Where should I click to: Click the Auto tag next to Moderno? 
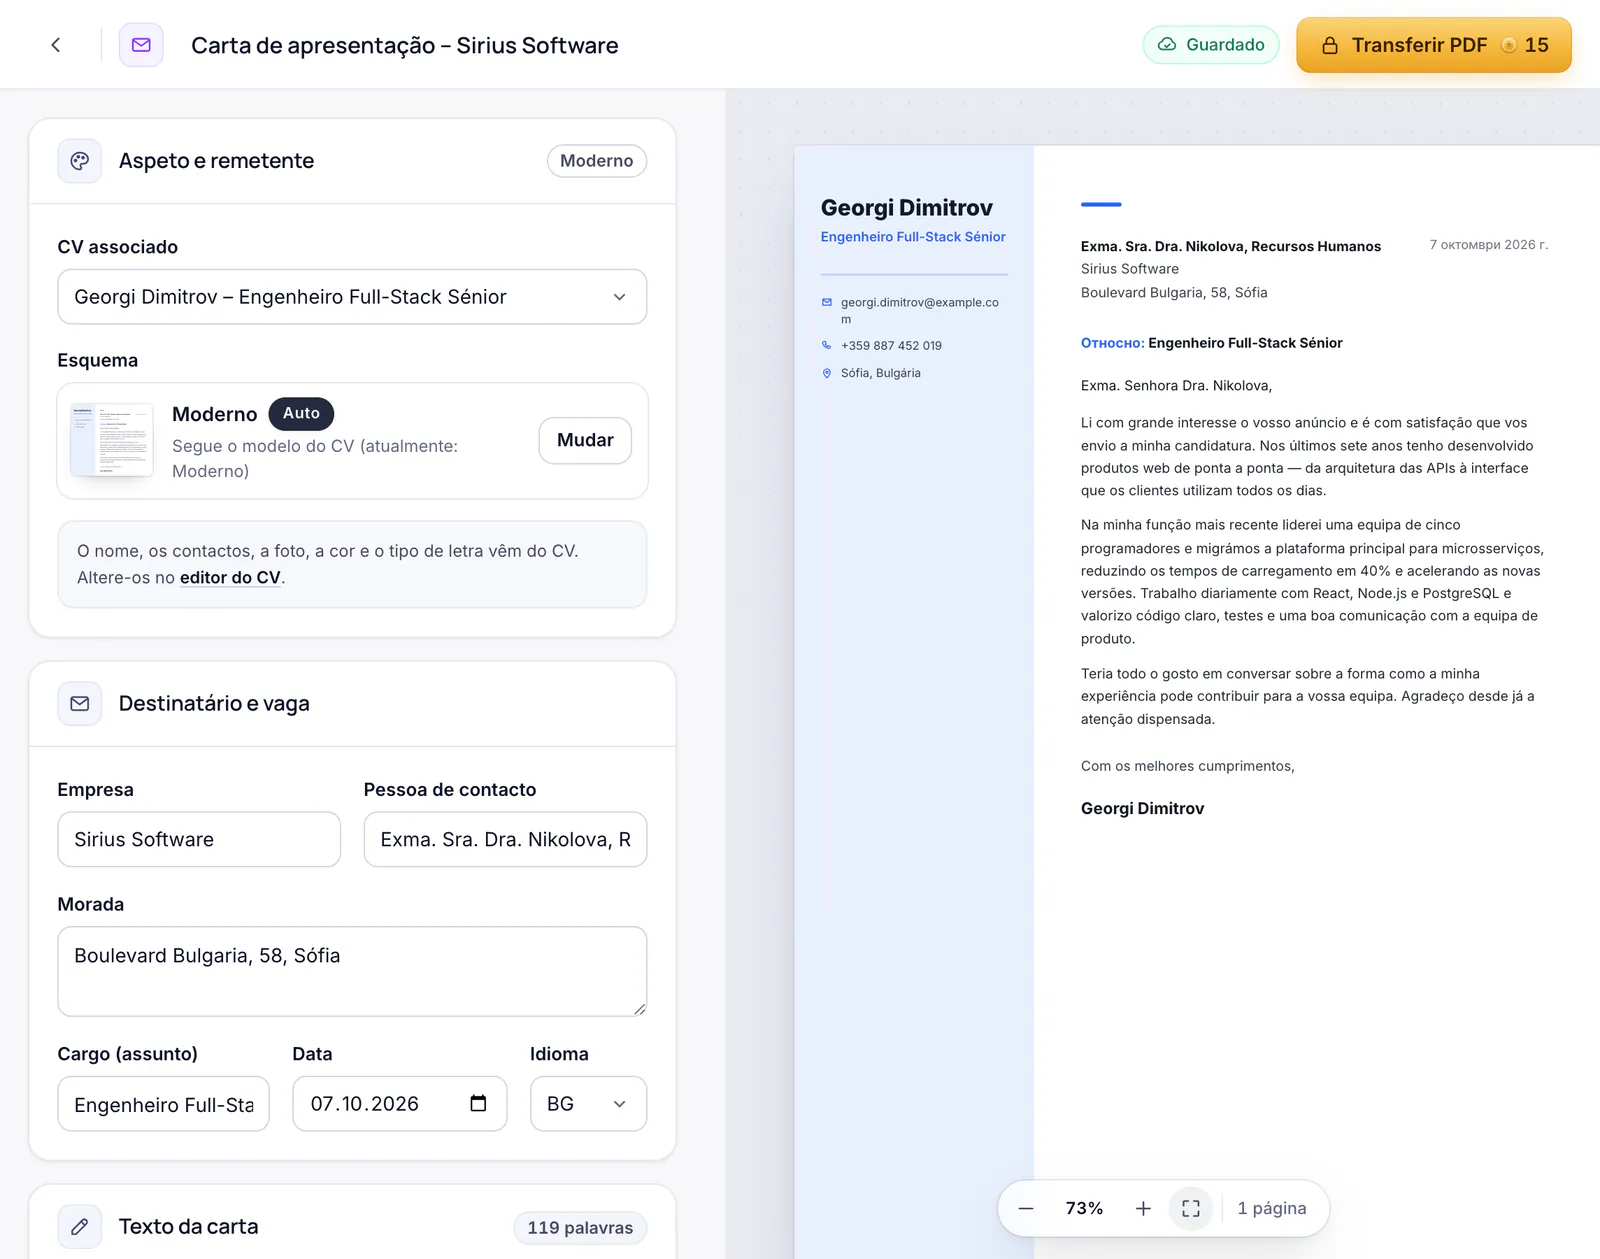301,413
